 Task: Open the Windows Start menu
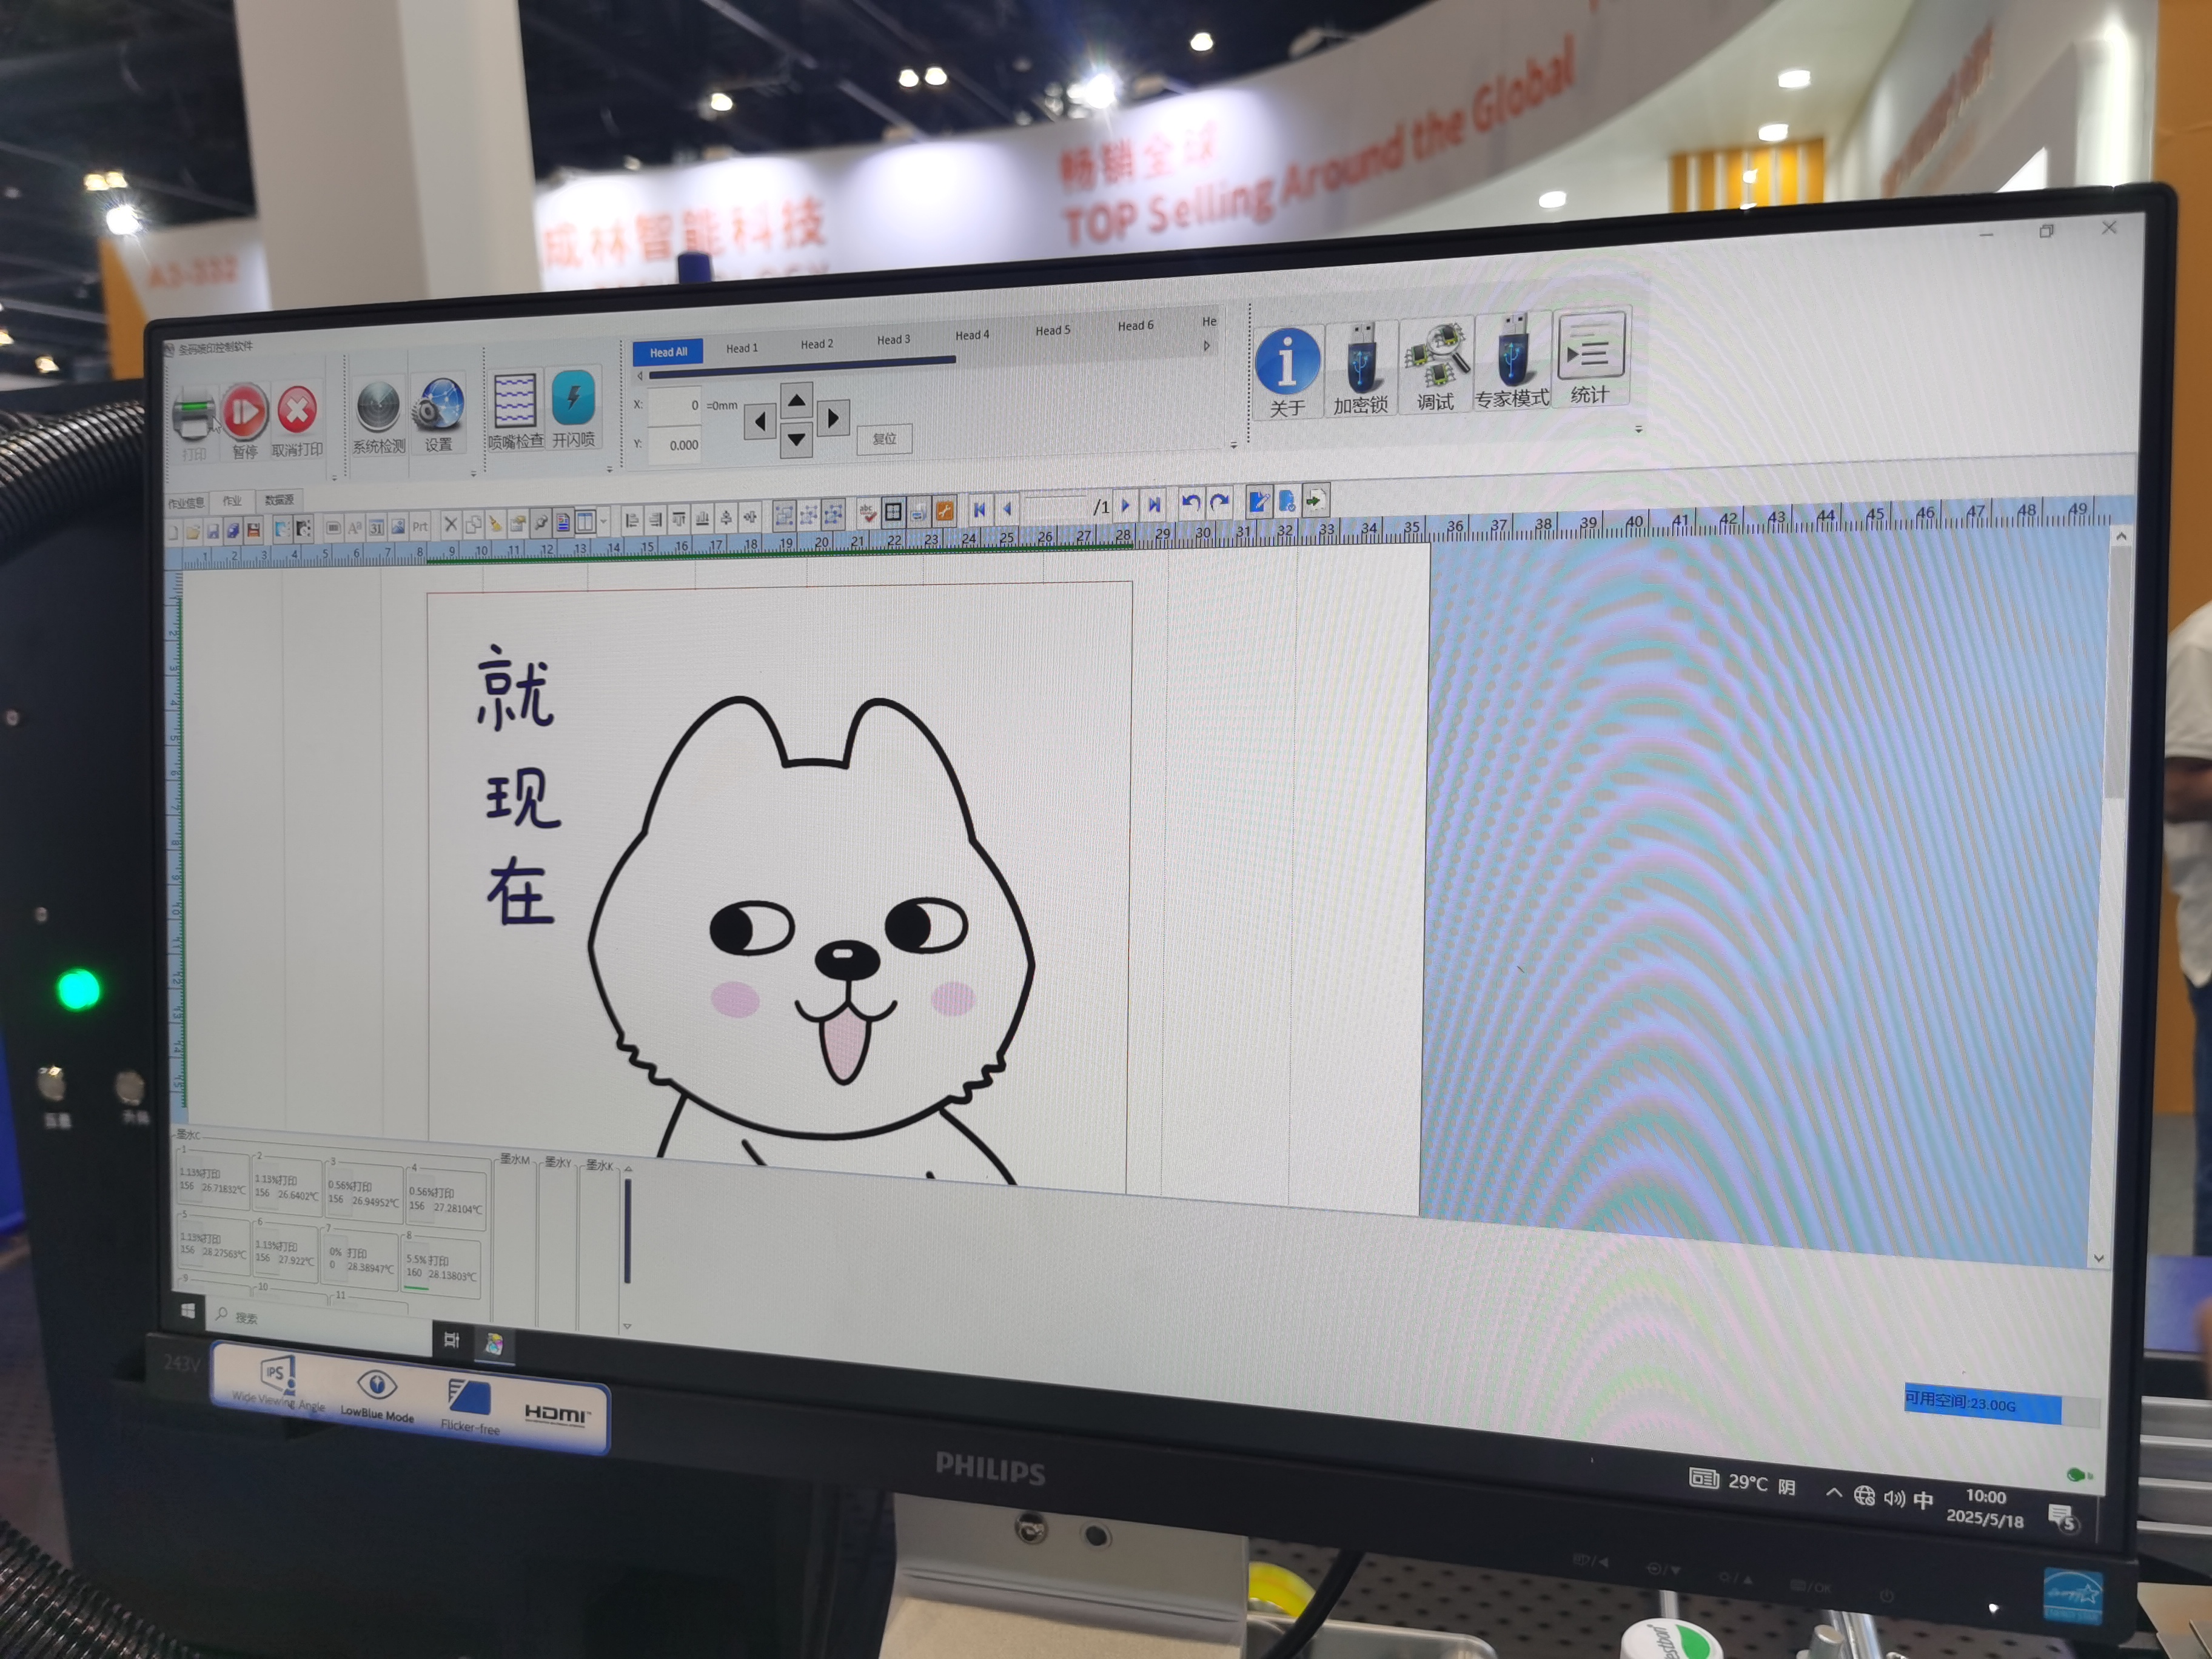tap(188, 1311)
